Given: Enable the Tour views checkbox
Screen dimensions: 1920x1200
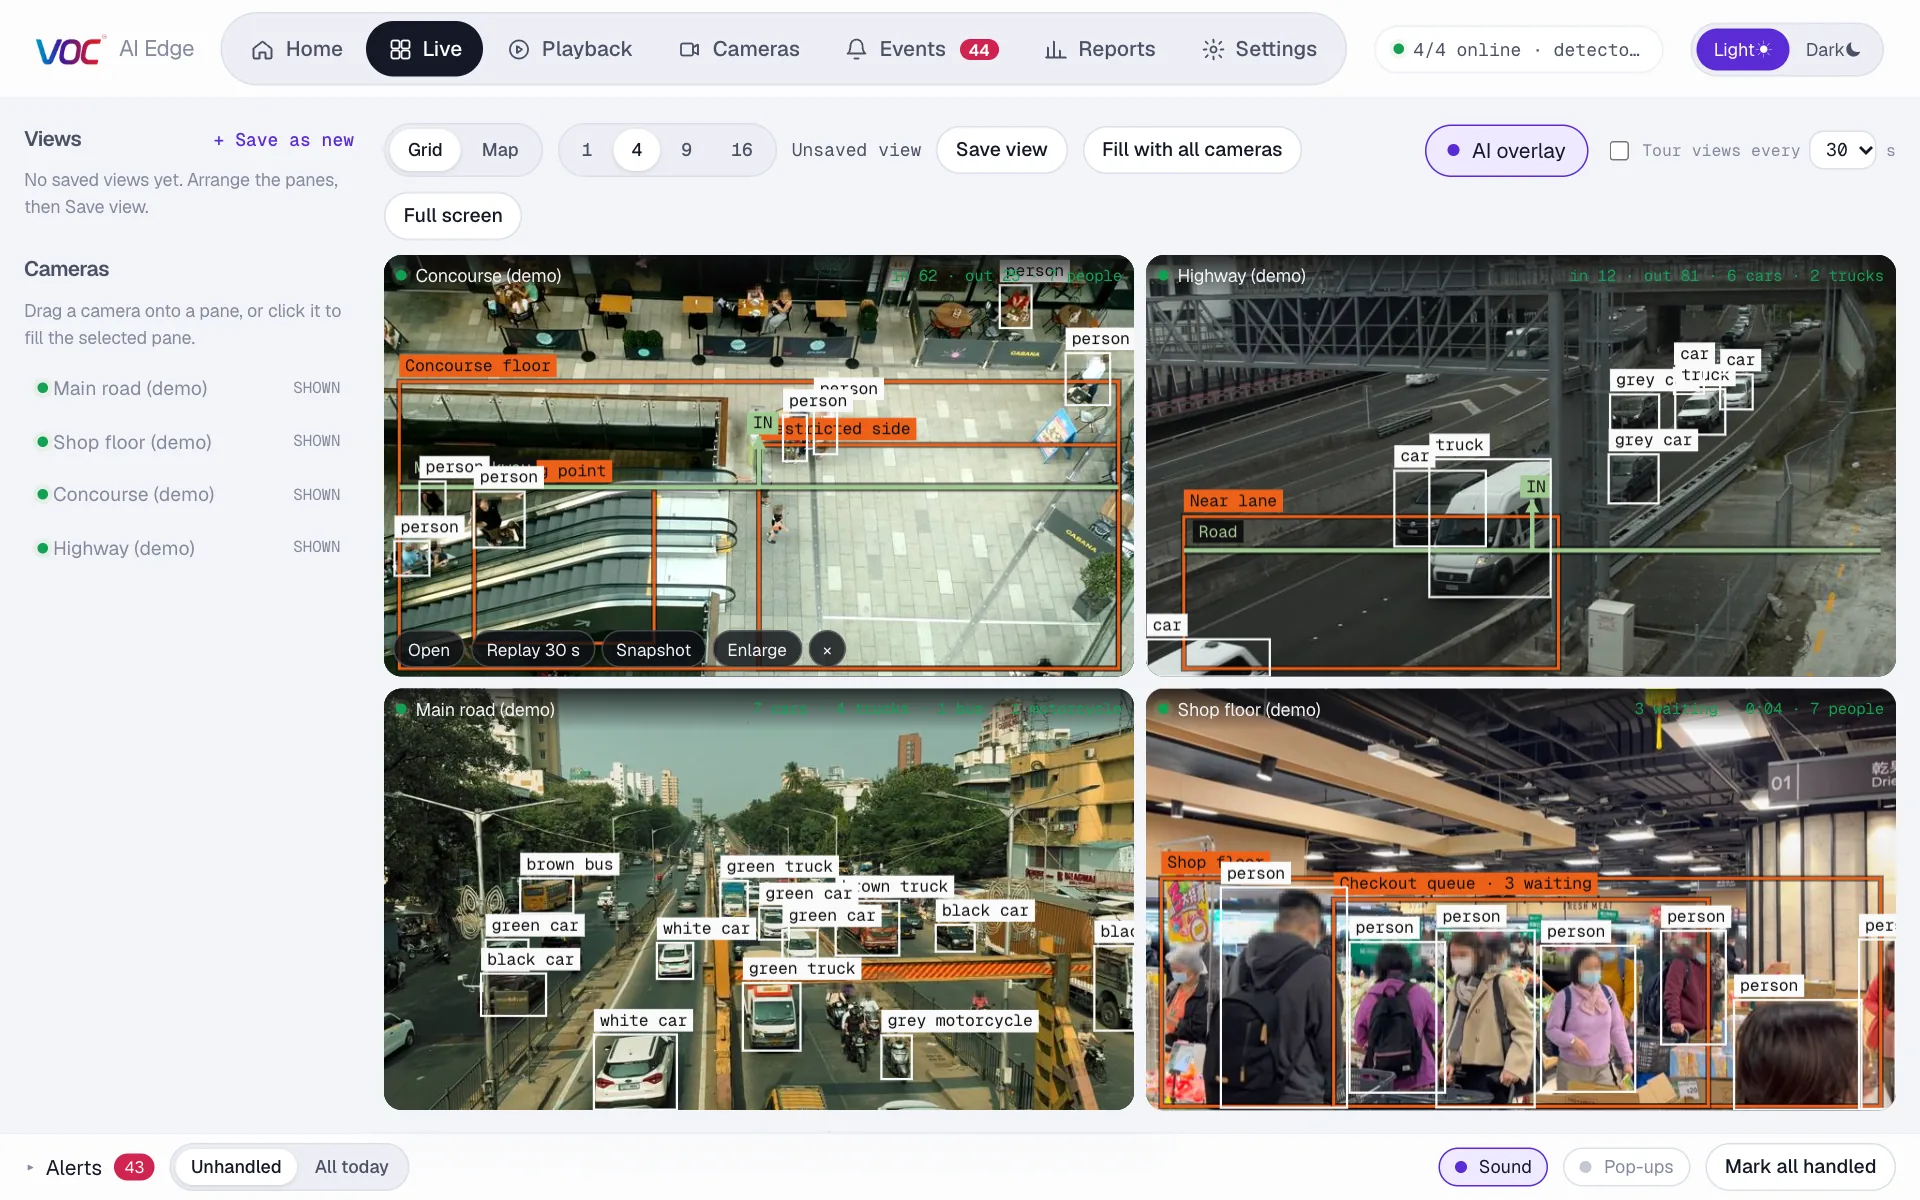Looking at the screenshot, I should [1620, 151].
